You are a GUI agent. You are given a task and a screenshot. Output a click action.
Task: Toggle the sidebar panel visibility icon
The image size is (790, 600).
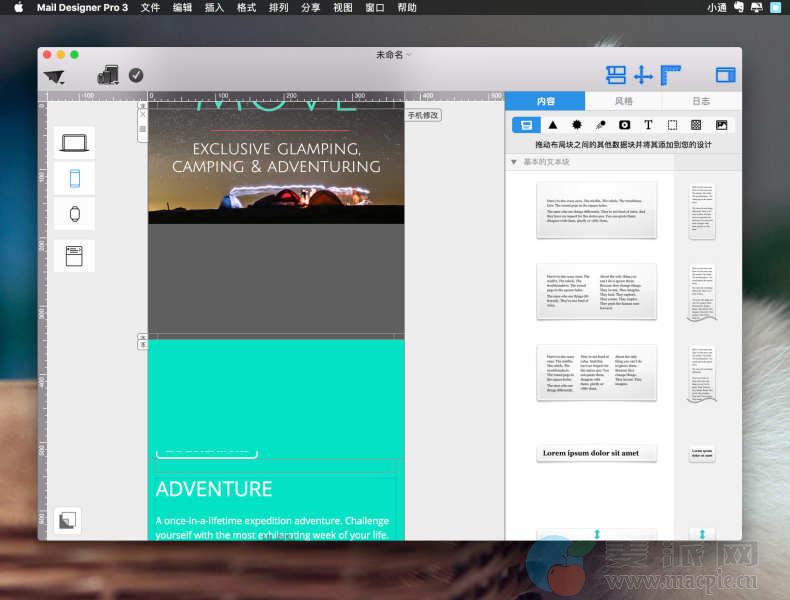[725, 75]
